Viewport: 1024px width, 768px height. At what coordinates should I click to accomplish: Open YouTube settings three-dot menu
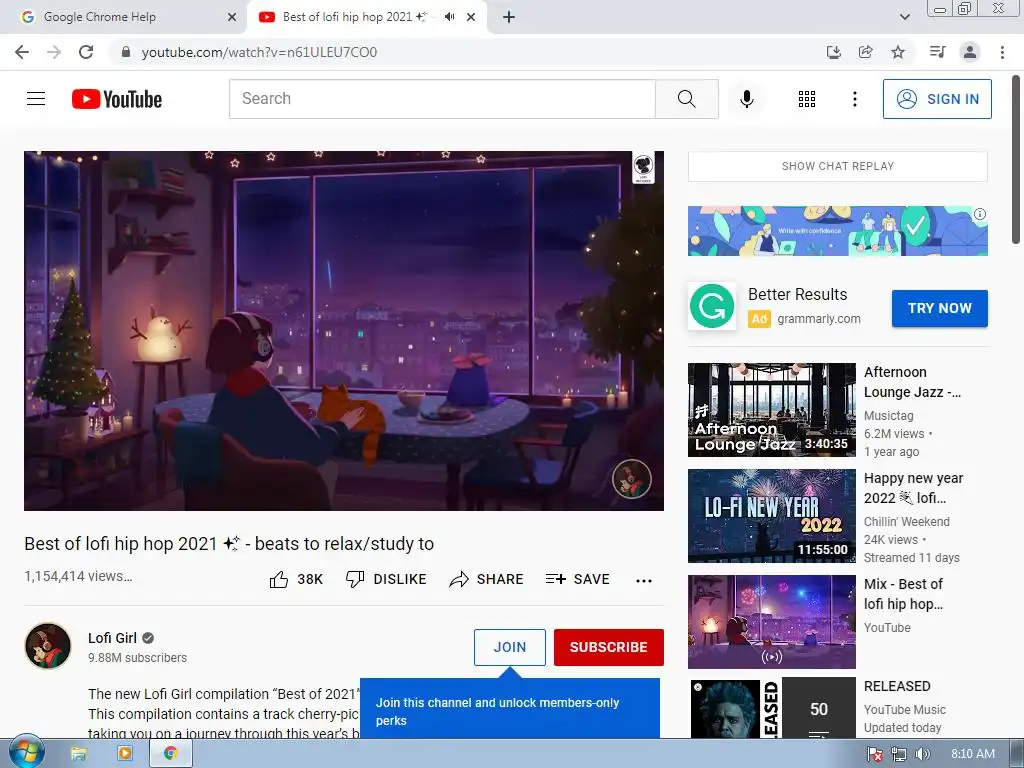tap(854, 99)
